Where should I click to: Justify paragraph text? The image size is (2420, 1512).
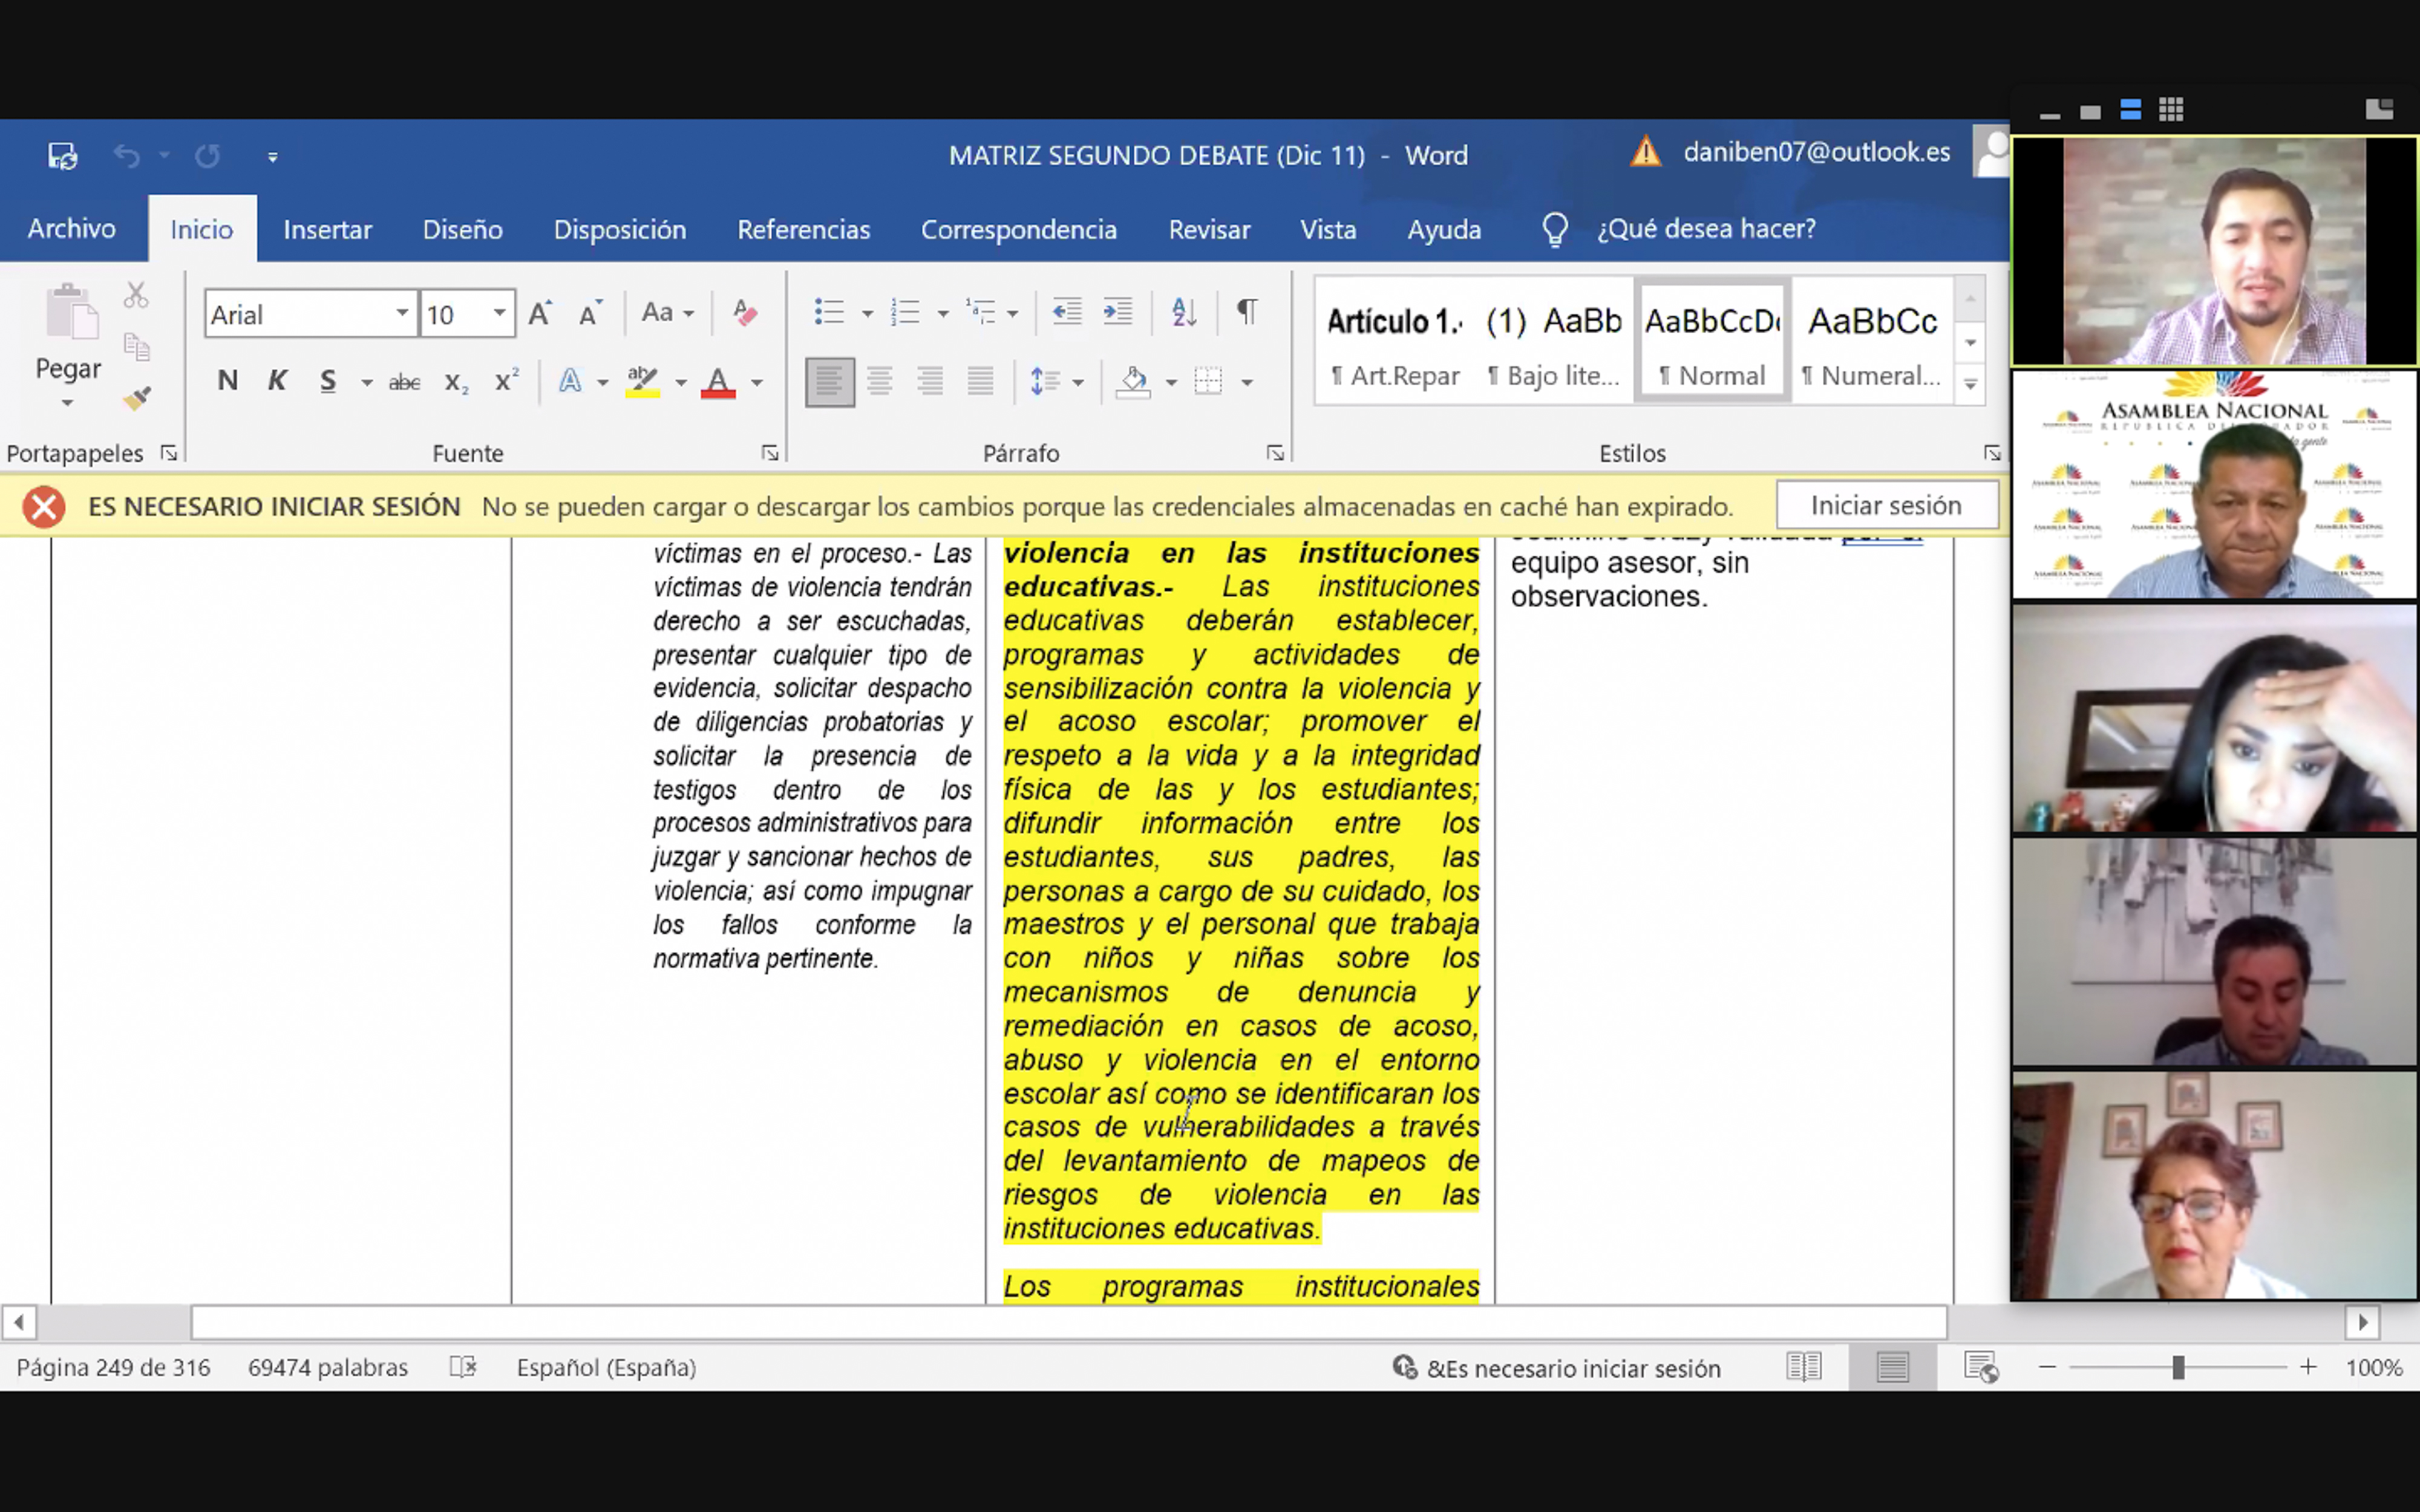point(980,382)
